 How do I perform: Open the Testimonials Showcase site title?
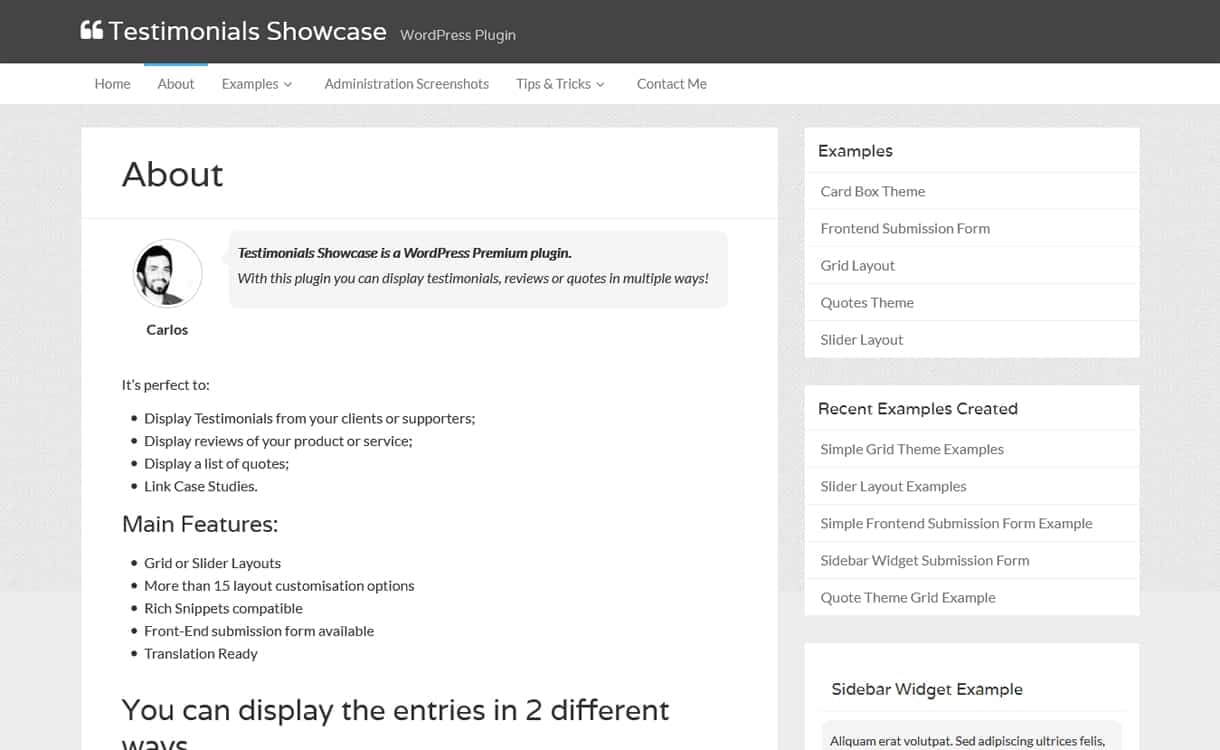(x=247, y=31)
